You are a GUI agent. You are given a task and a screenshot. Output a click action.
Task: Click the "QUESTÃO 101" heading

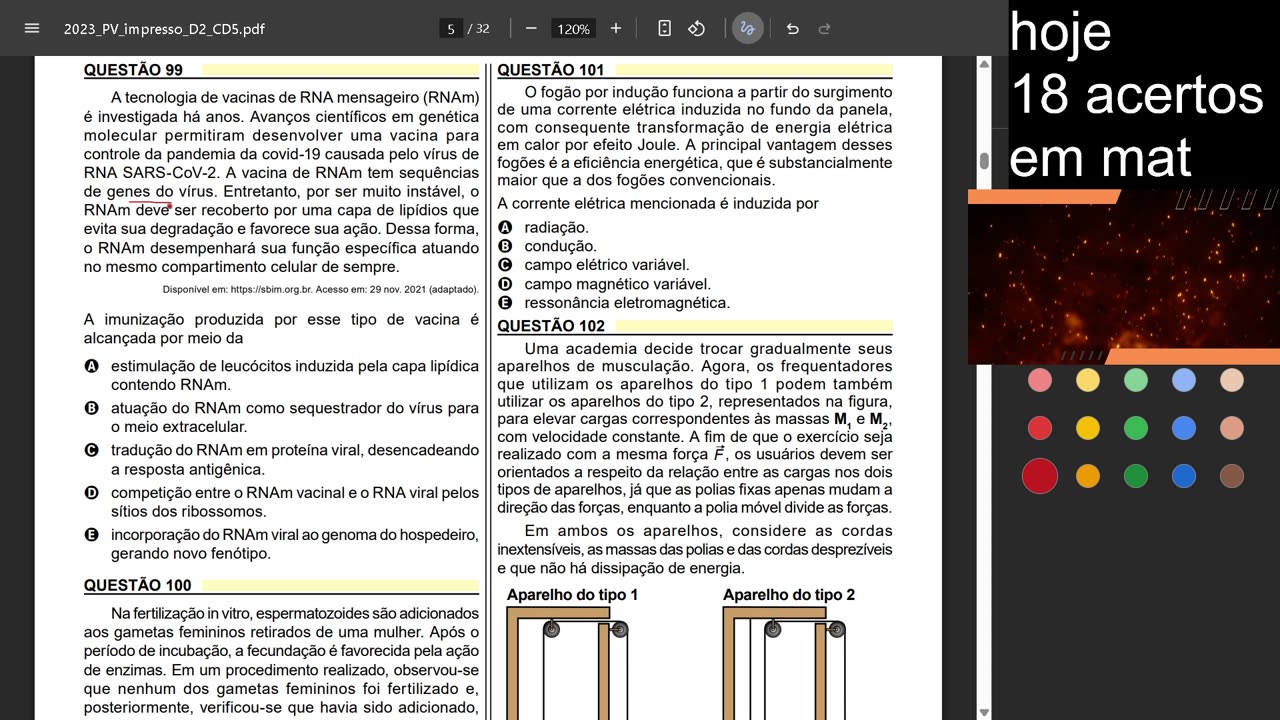click(551, 70)
